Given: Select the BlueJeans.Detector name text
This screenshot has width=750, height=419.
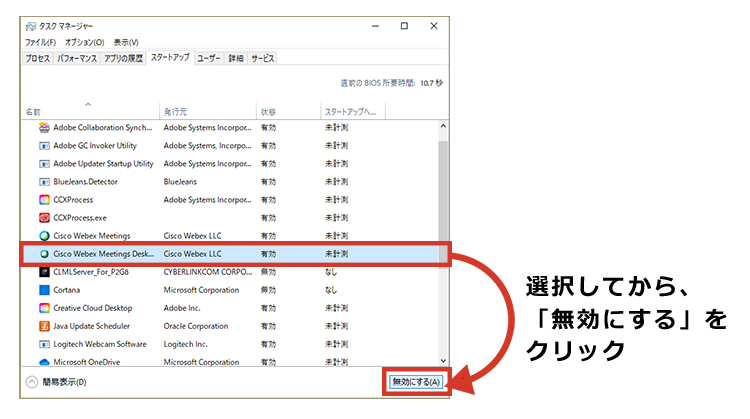Looking at the screenshot, I should point(85,182).
